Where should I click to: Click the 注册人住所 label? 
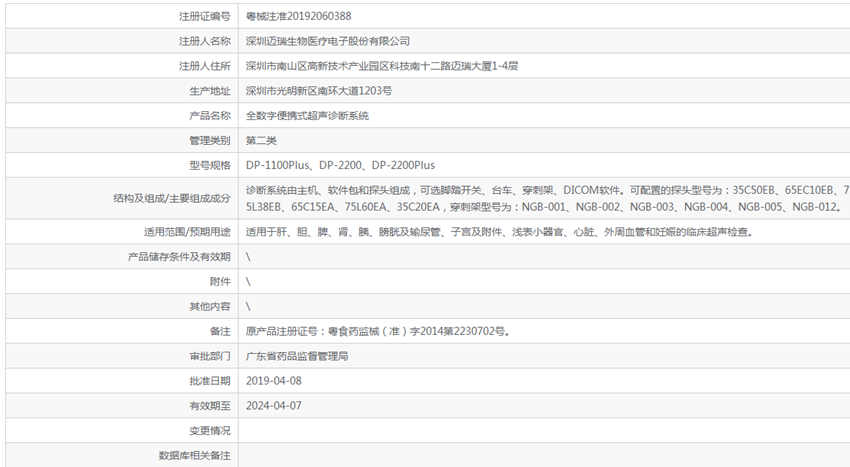tap(205, 66)
